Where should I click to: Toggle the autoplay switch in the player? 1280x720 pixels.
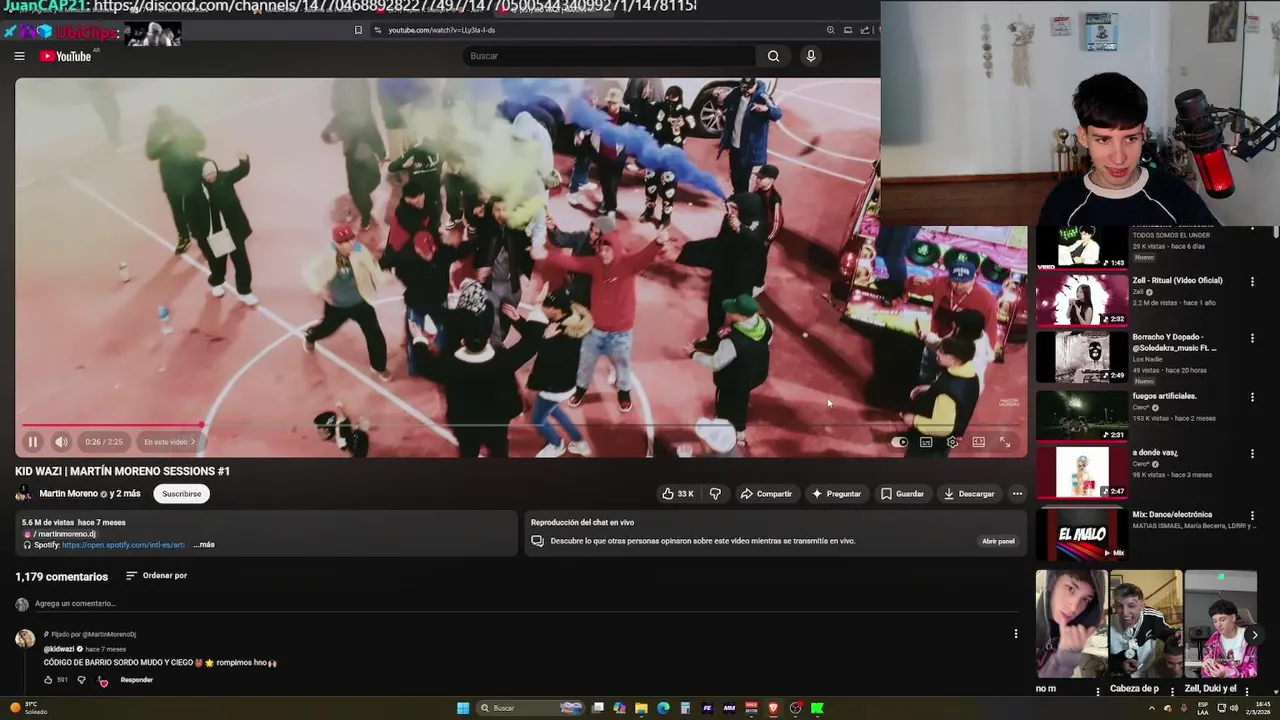[x=900, y=442]
